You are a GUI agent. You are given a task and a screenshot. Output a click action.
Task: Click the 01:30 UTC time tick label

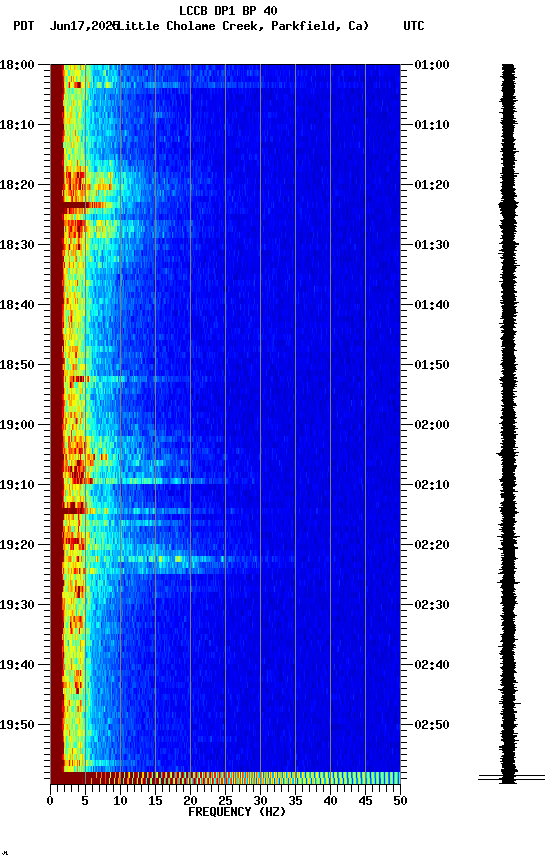(x=432, y=245)
